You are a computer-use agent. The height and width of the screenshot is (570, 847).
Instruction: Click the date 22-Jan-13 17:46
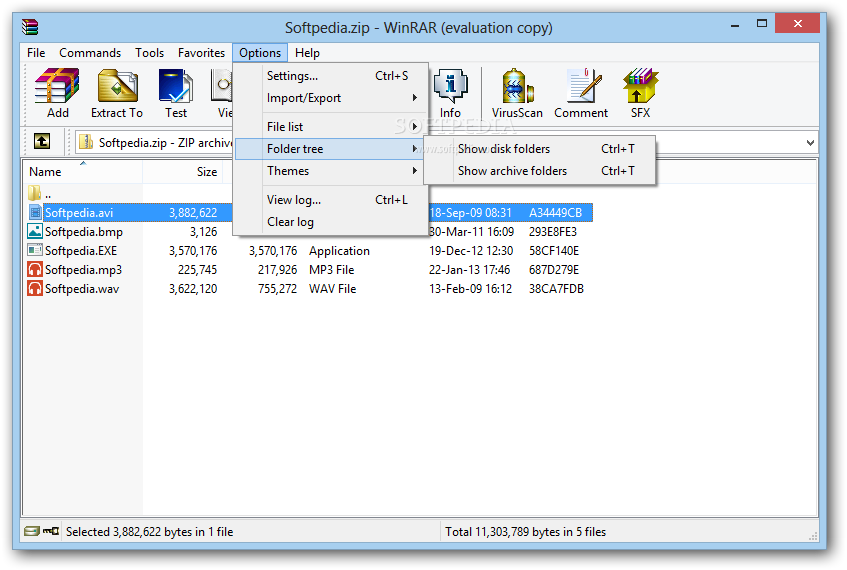pos(469,270)
